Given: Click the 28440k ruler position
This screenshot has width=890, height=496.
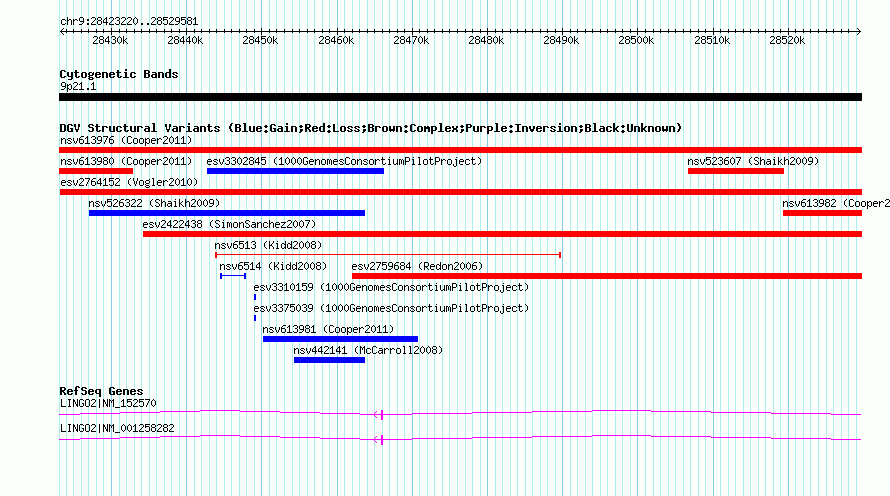Looking at the screenshot, I should 185,40.
